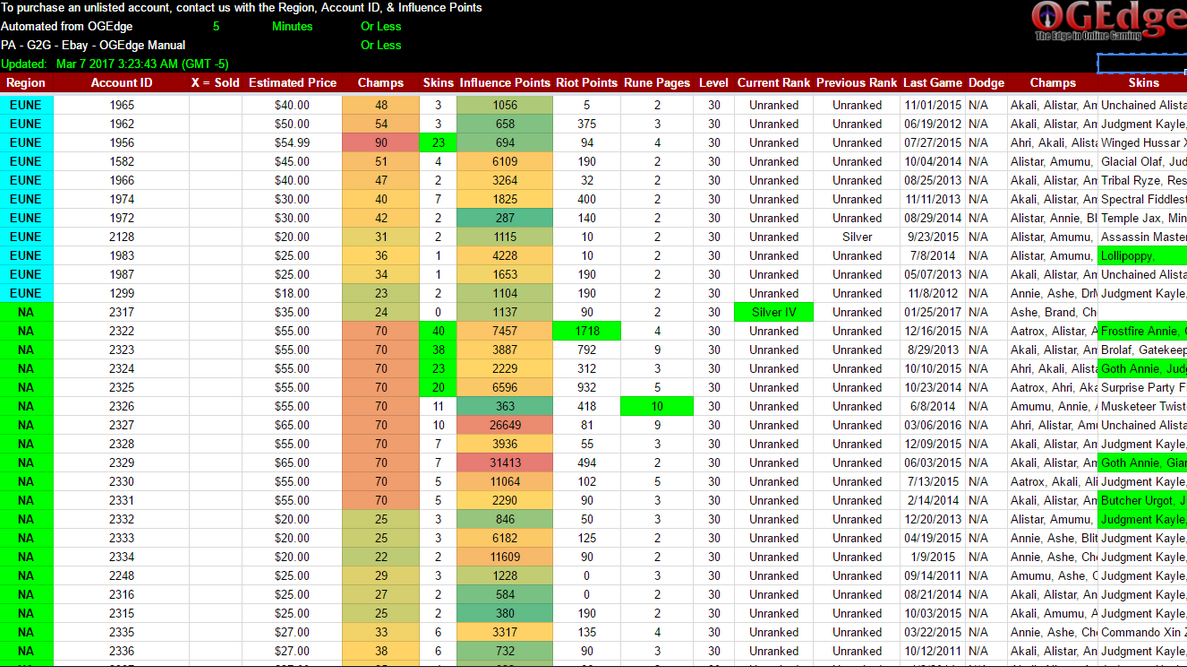Click the Riot Points cell showing 932

[587, 388]
